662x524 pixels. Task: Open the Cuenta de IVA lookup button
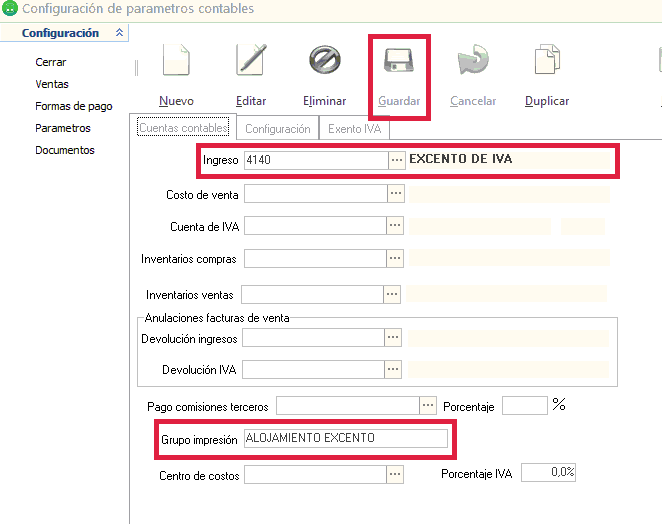pyautogui.click(x=396, y=226)
